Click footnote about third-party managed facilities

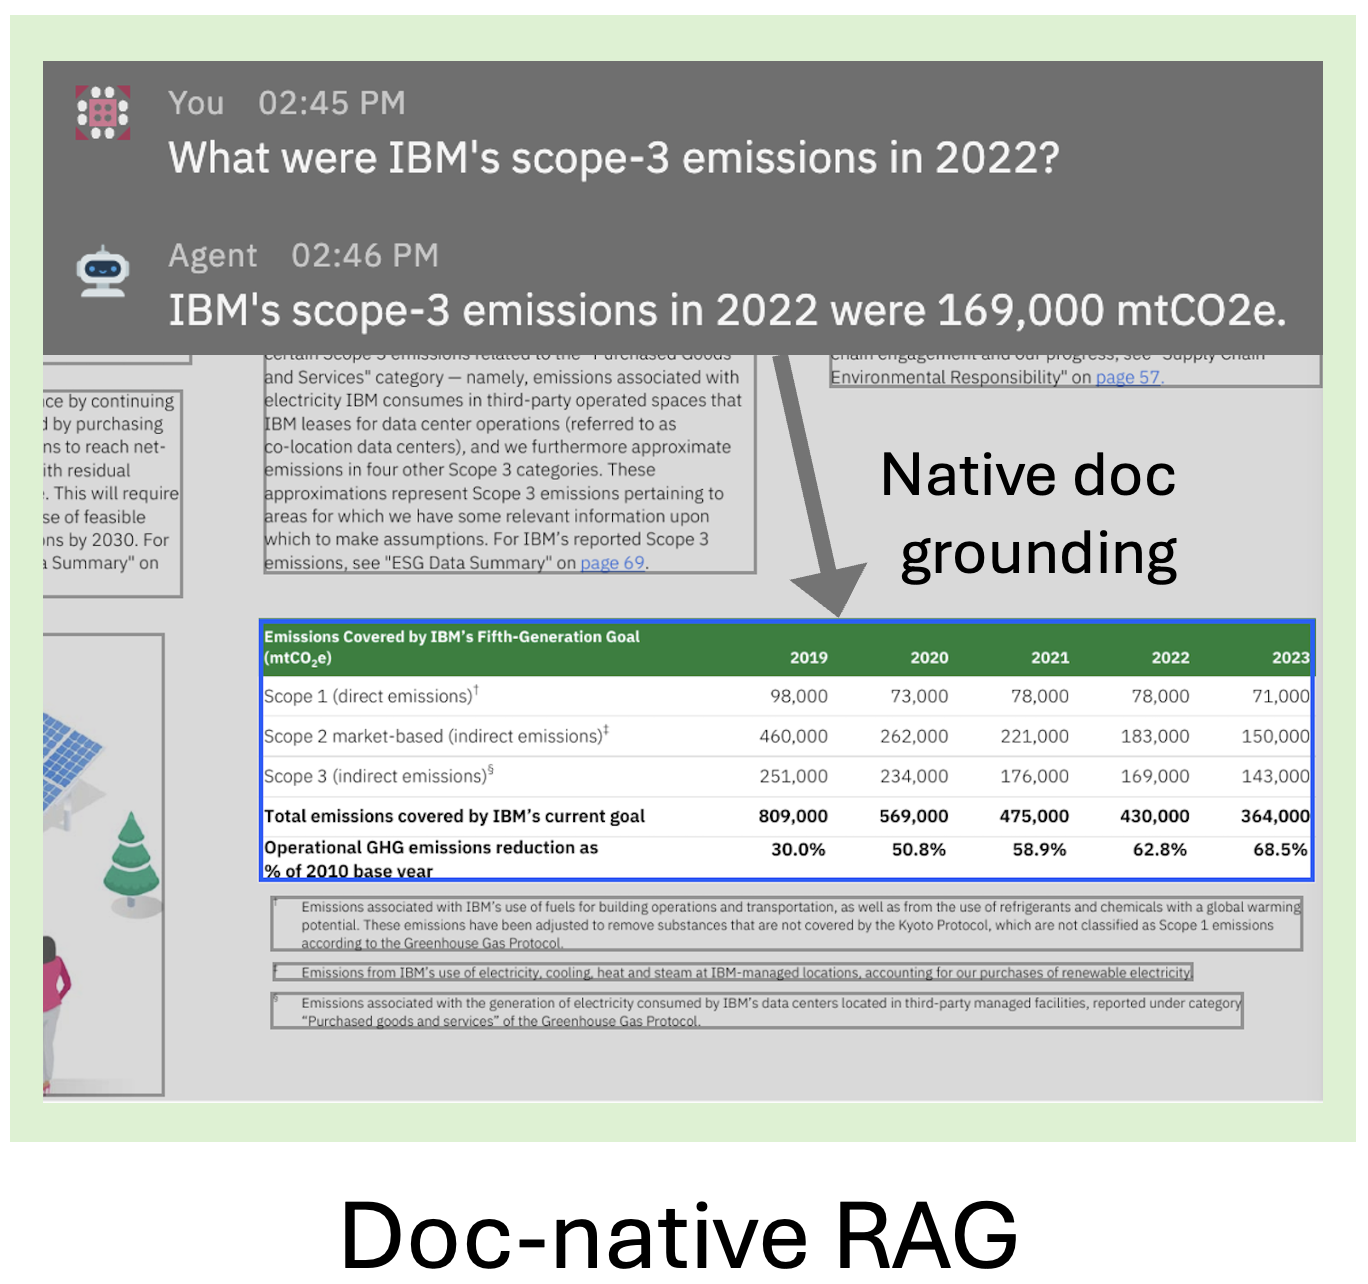click(757, 1012)
